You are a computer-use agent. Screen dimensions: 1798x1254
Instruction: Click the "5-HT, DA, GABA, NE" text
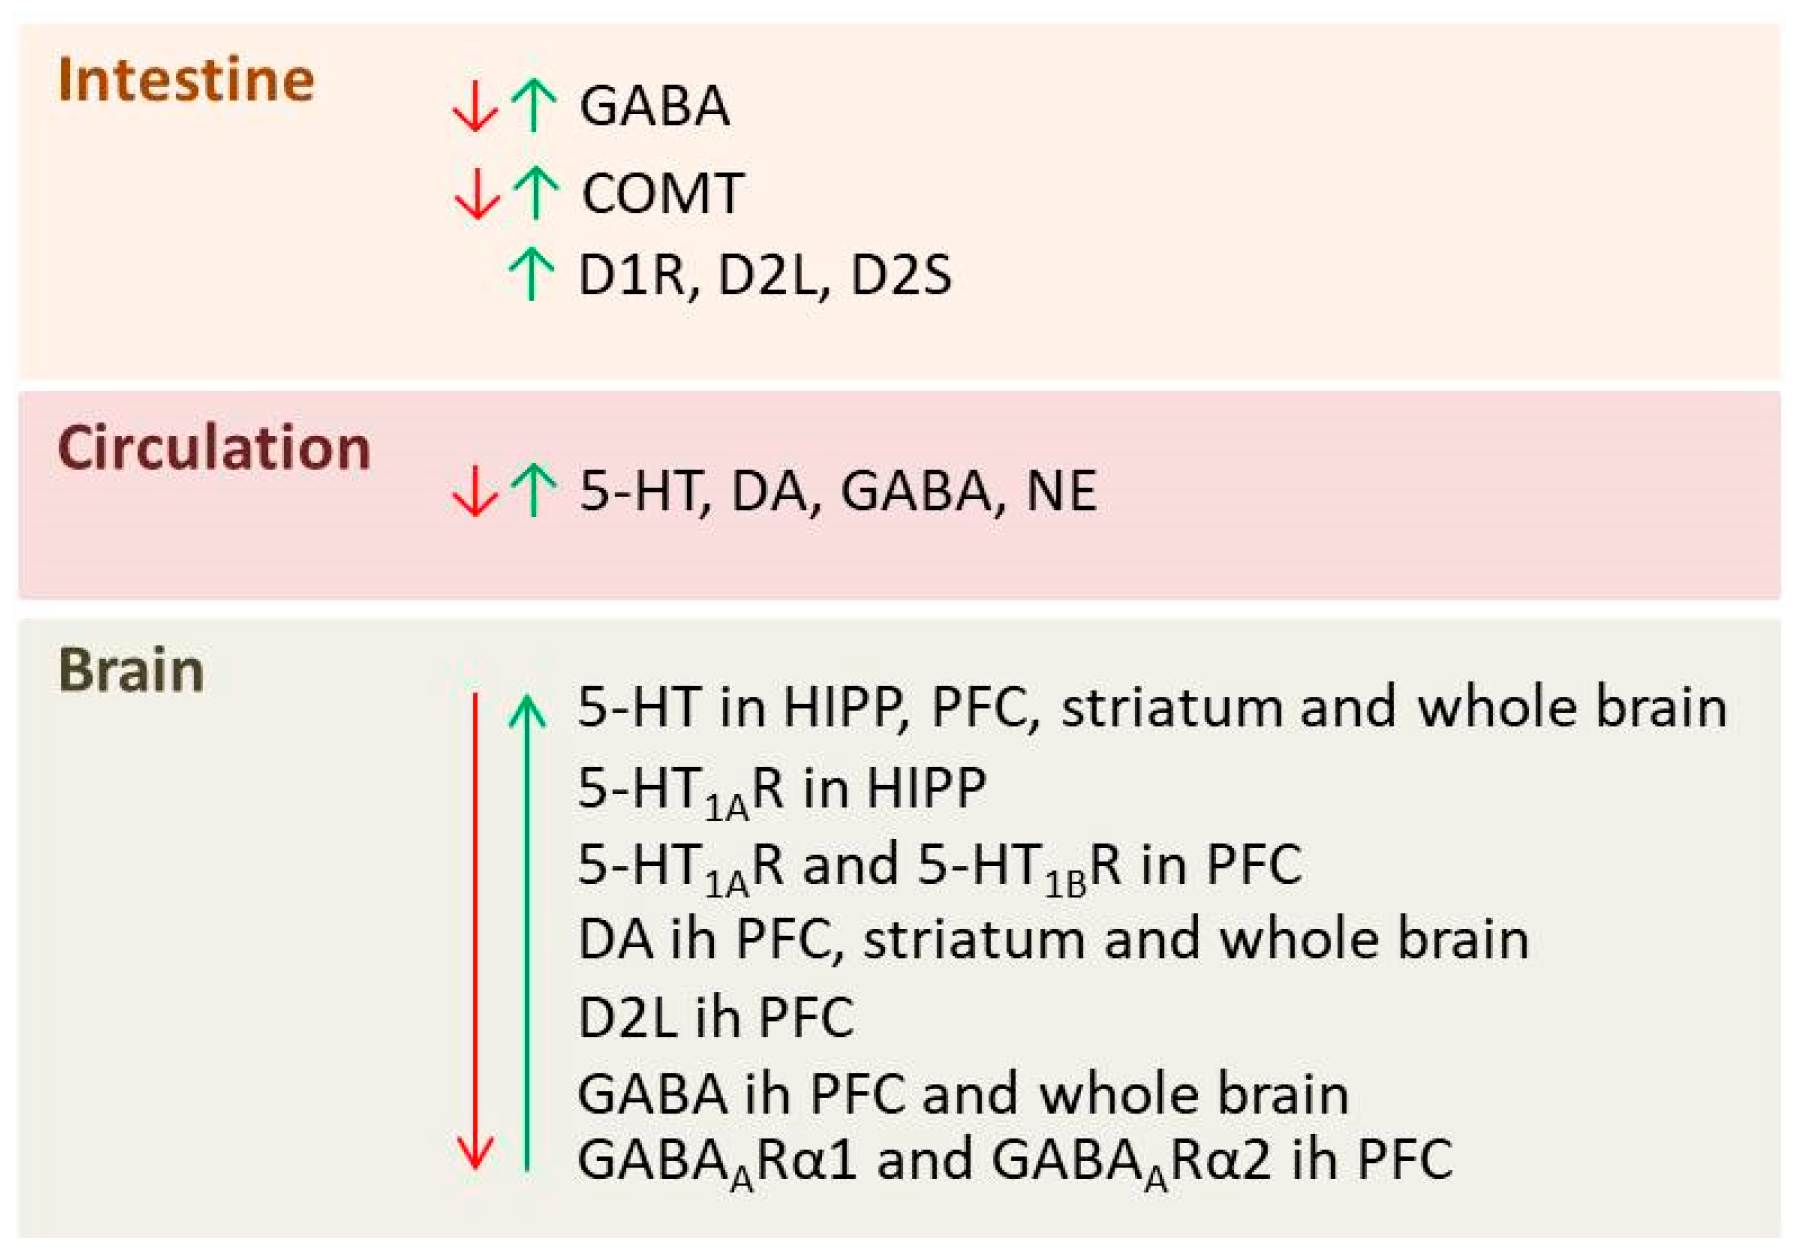click(x=838, y=491)
